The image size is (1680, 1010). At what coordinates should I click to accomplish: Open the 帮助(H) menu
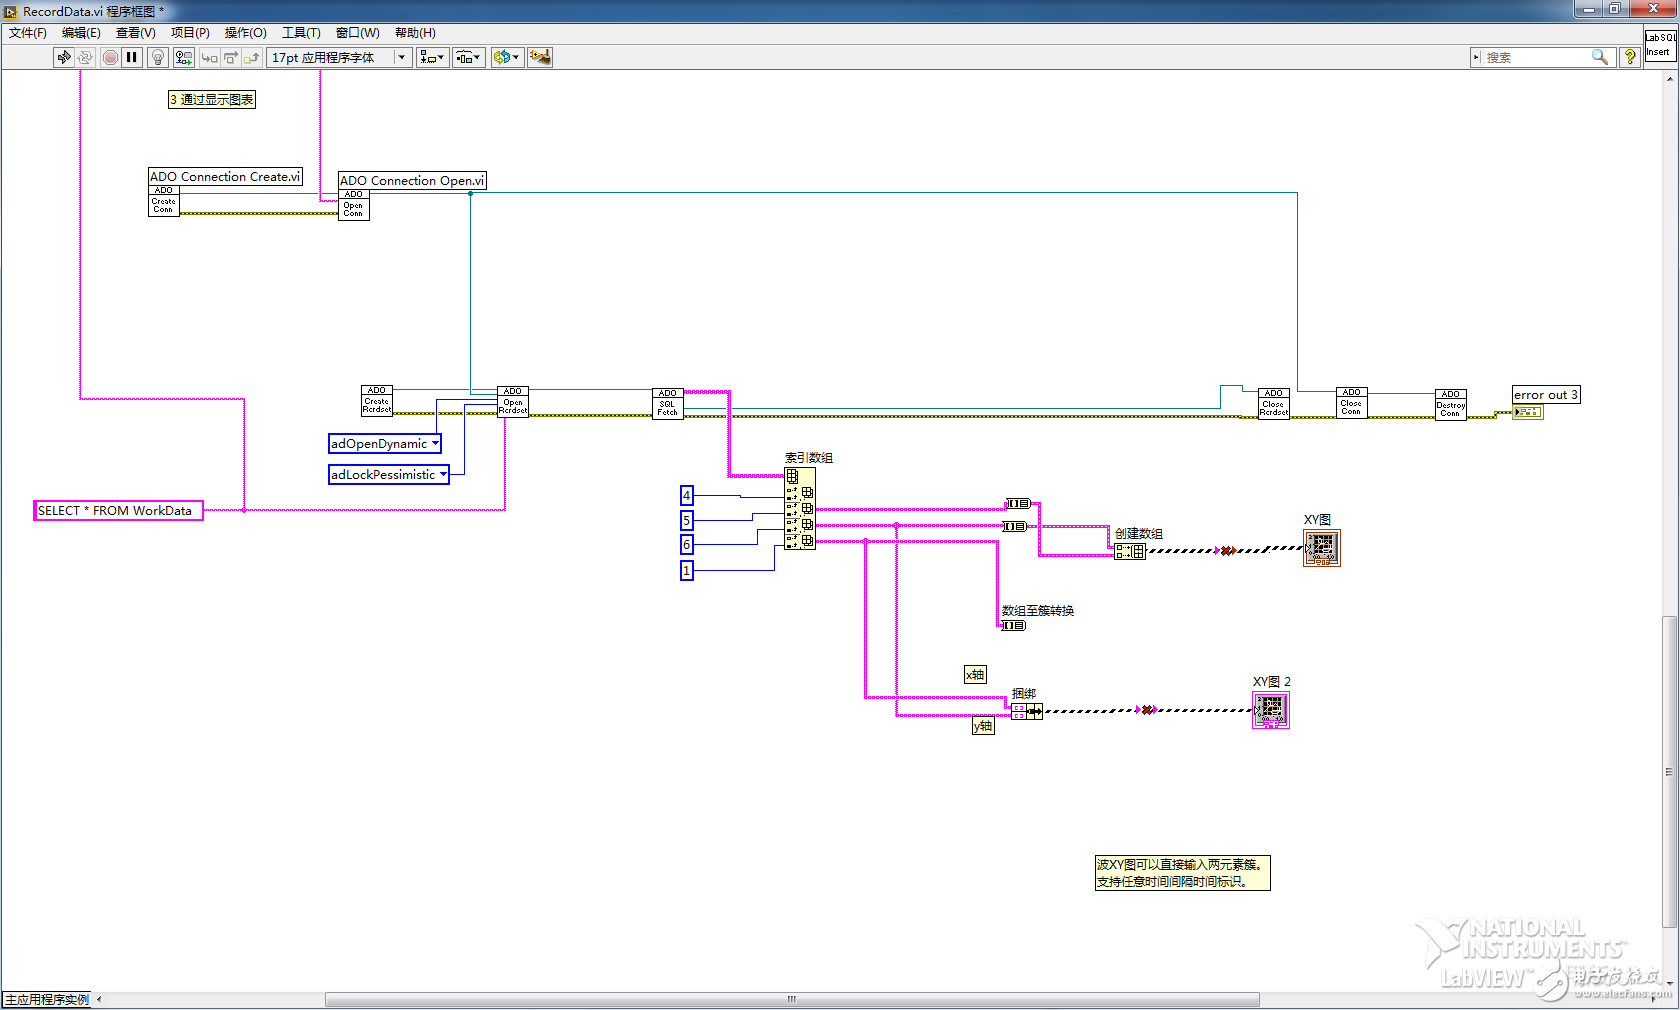click(415, 33)
